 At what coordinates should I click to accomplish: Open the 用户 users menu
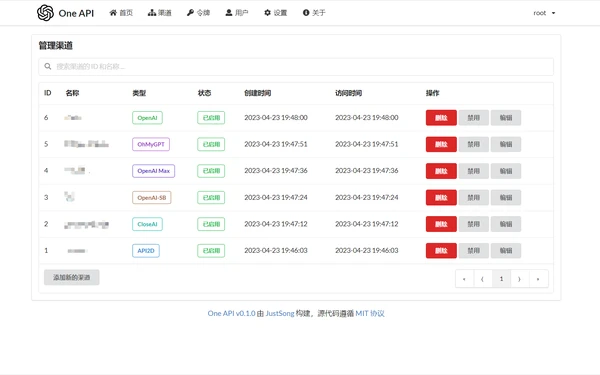pos(237,13)
